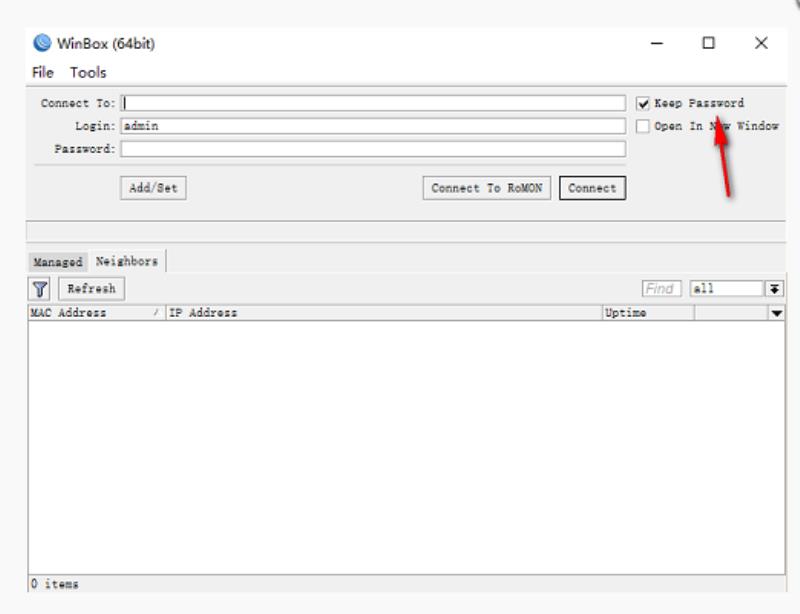This screenshot has width=800, height=614.
Task: Click the '0 items' status text
Action: coord(55,584)
